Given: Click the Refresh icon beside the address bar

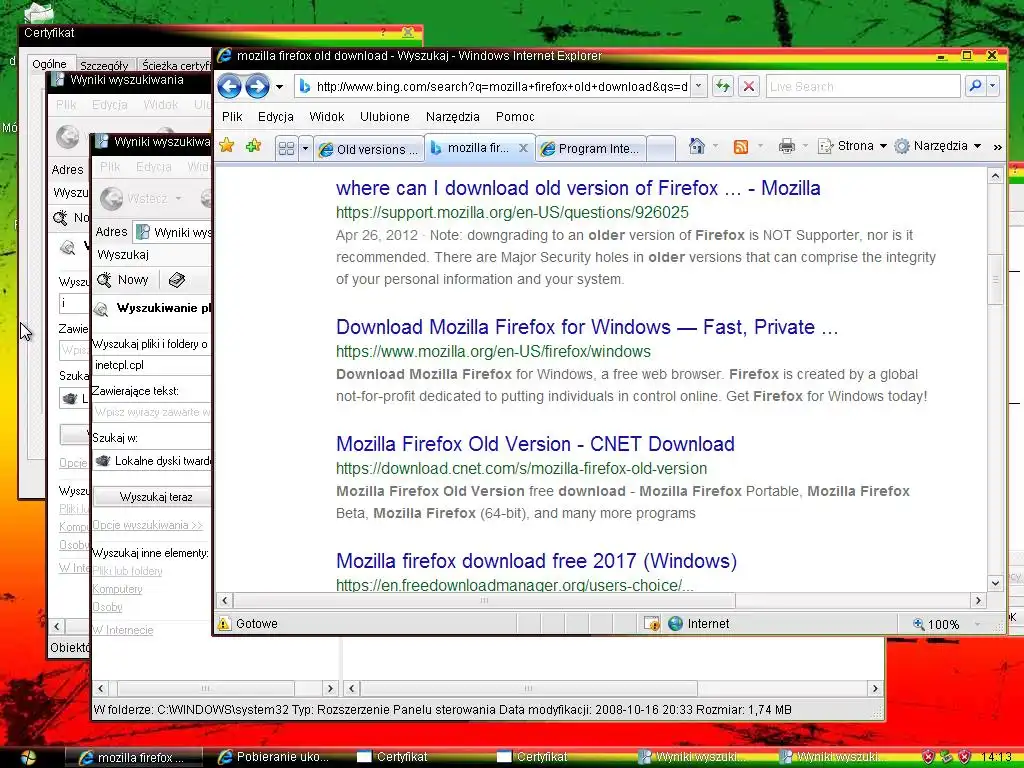Looking at the screenshot, I should pyautogui.click(x=722, y=86).
